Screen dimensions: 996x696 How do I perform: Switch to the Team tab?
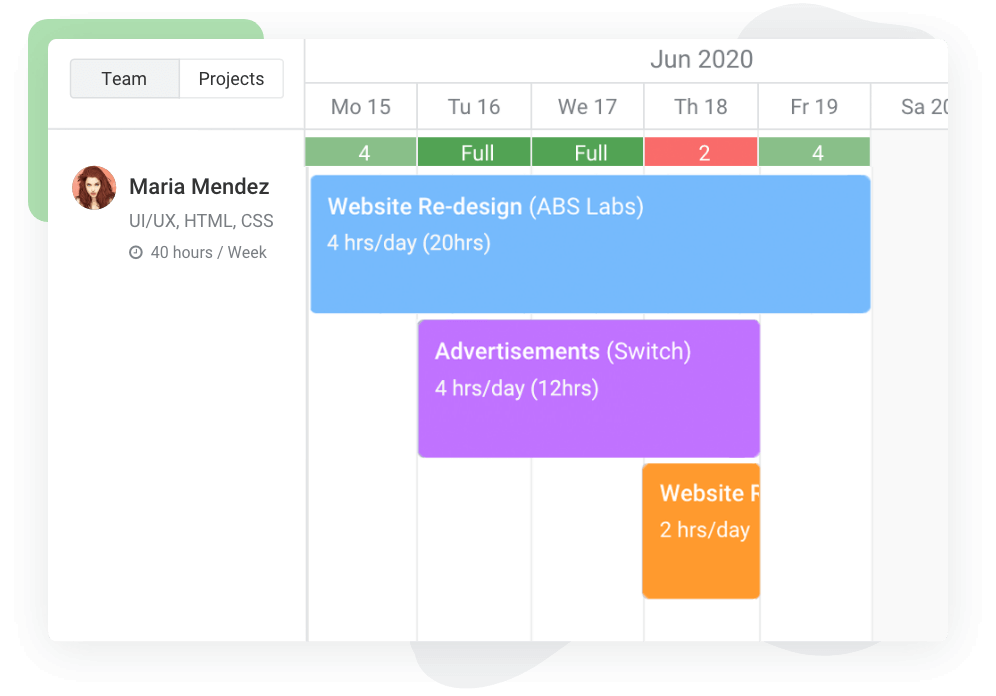tap(124, 79)
